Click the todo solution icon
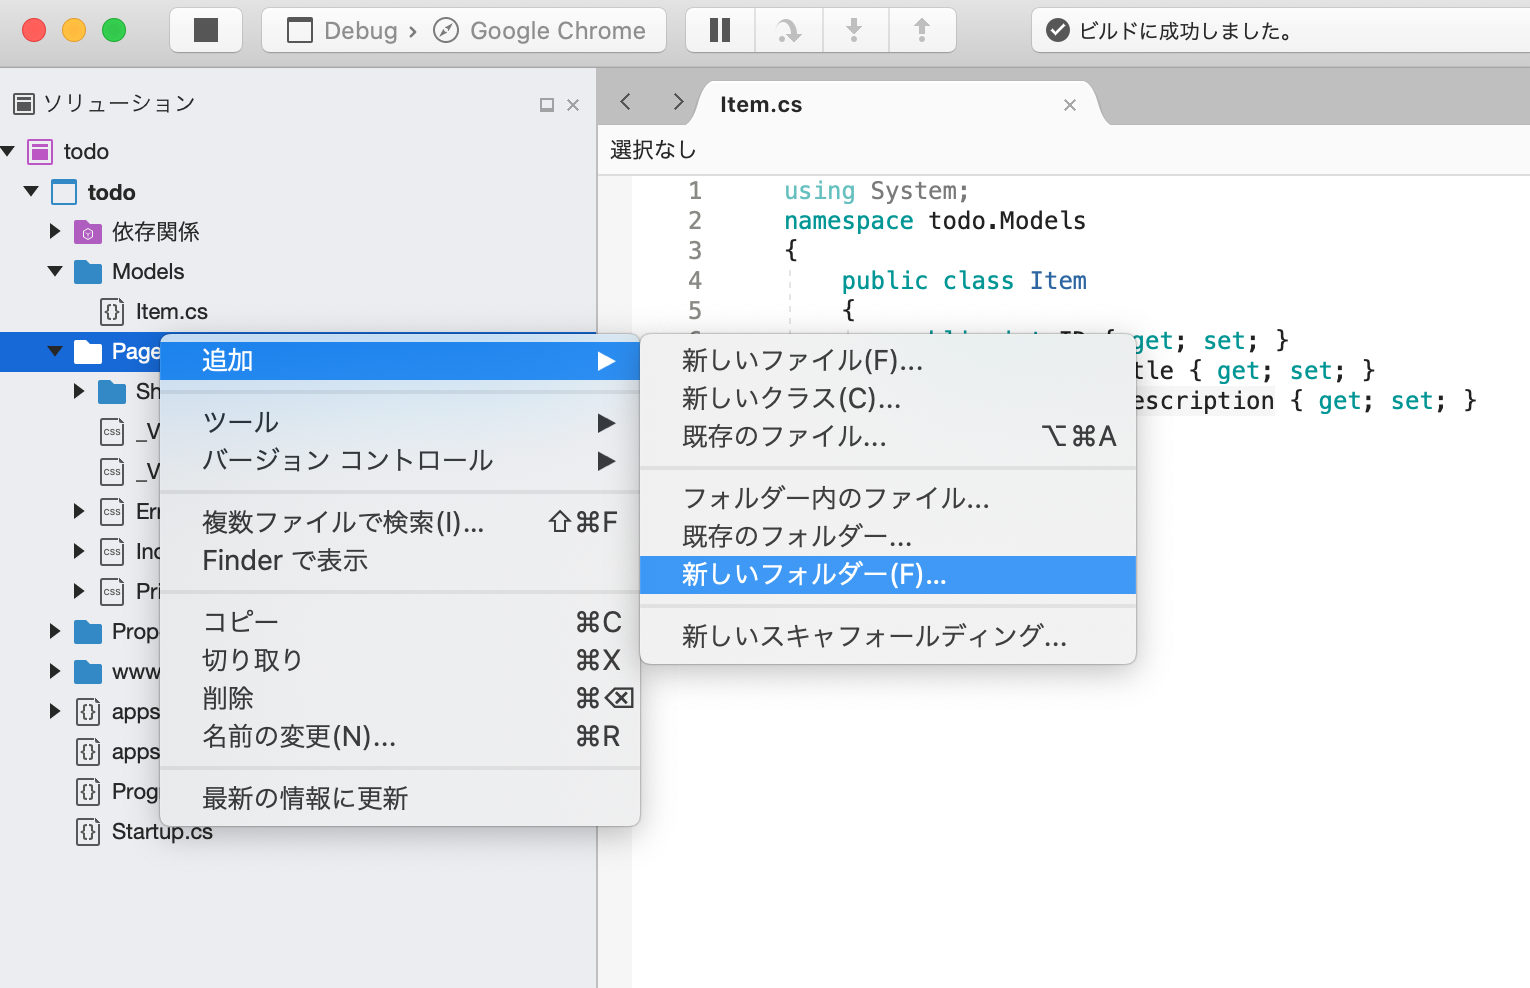This screenshot has height=988, width=1530. pos(40,152)
